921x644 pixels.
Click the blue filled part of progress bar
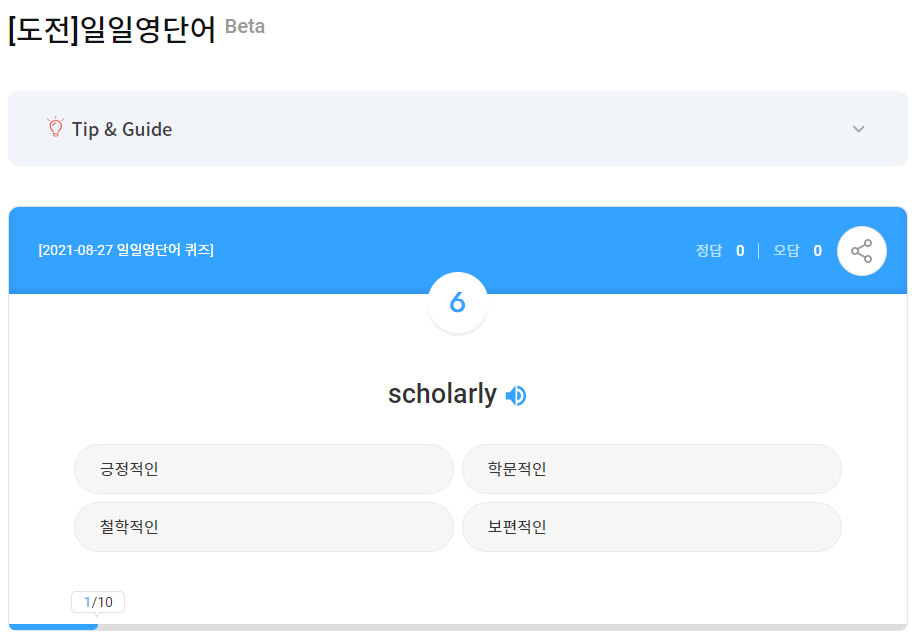click(x=53, y=627)
